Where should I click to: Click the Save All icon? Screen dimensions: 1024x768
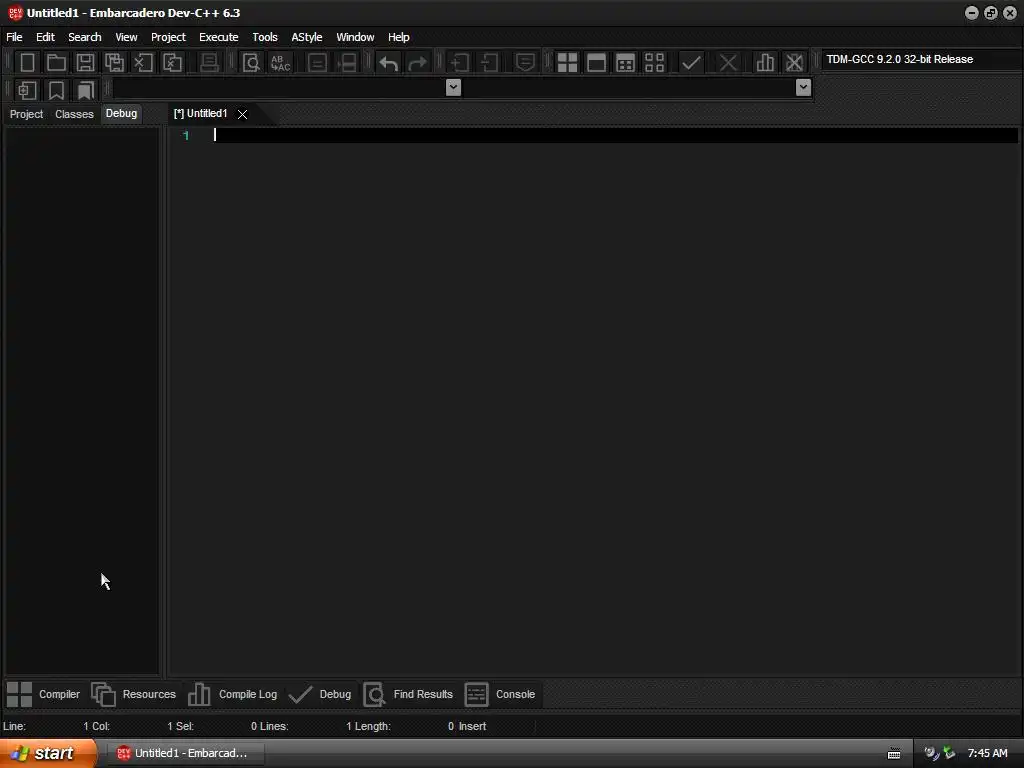coord(114,63)
